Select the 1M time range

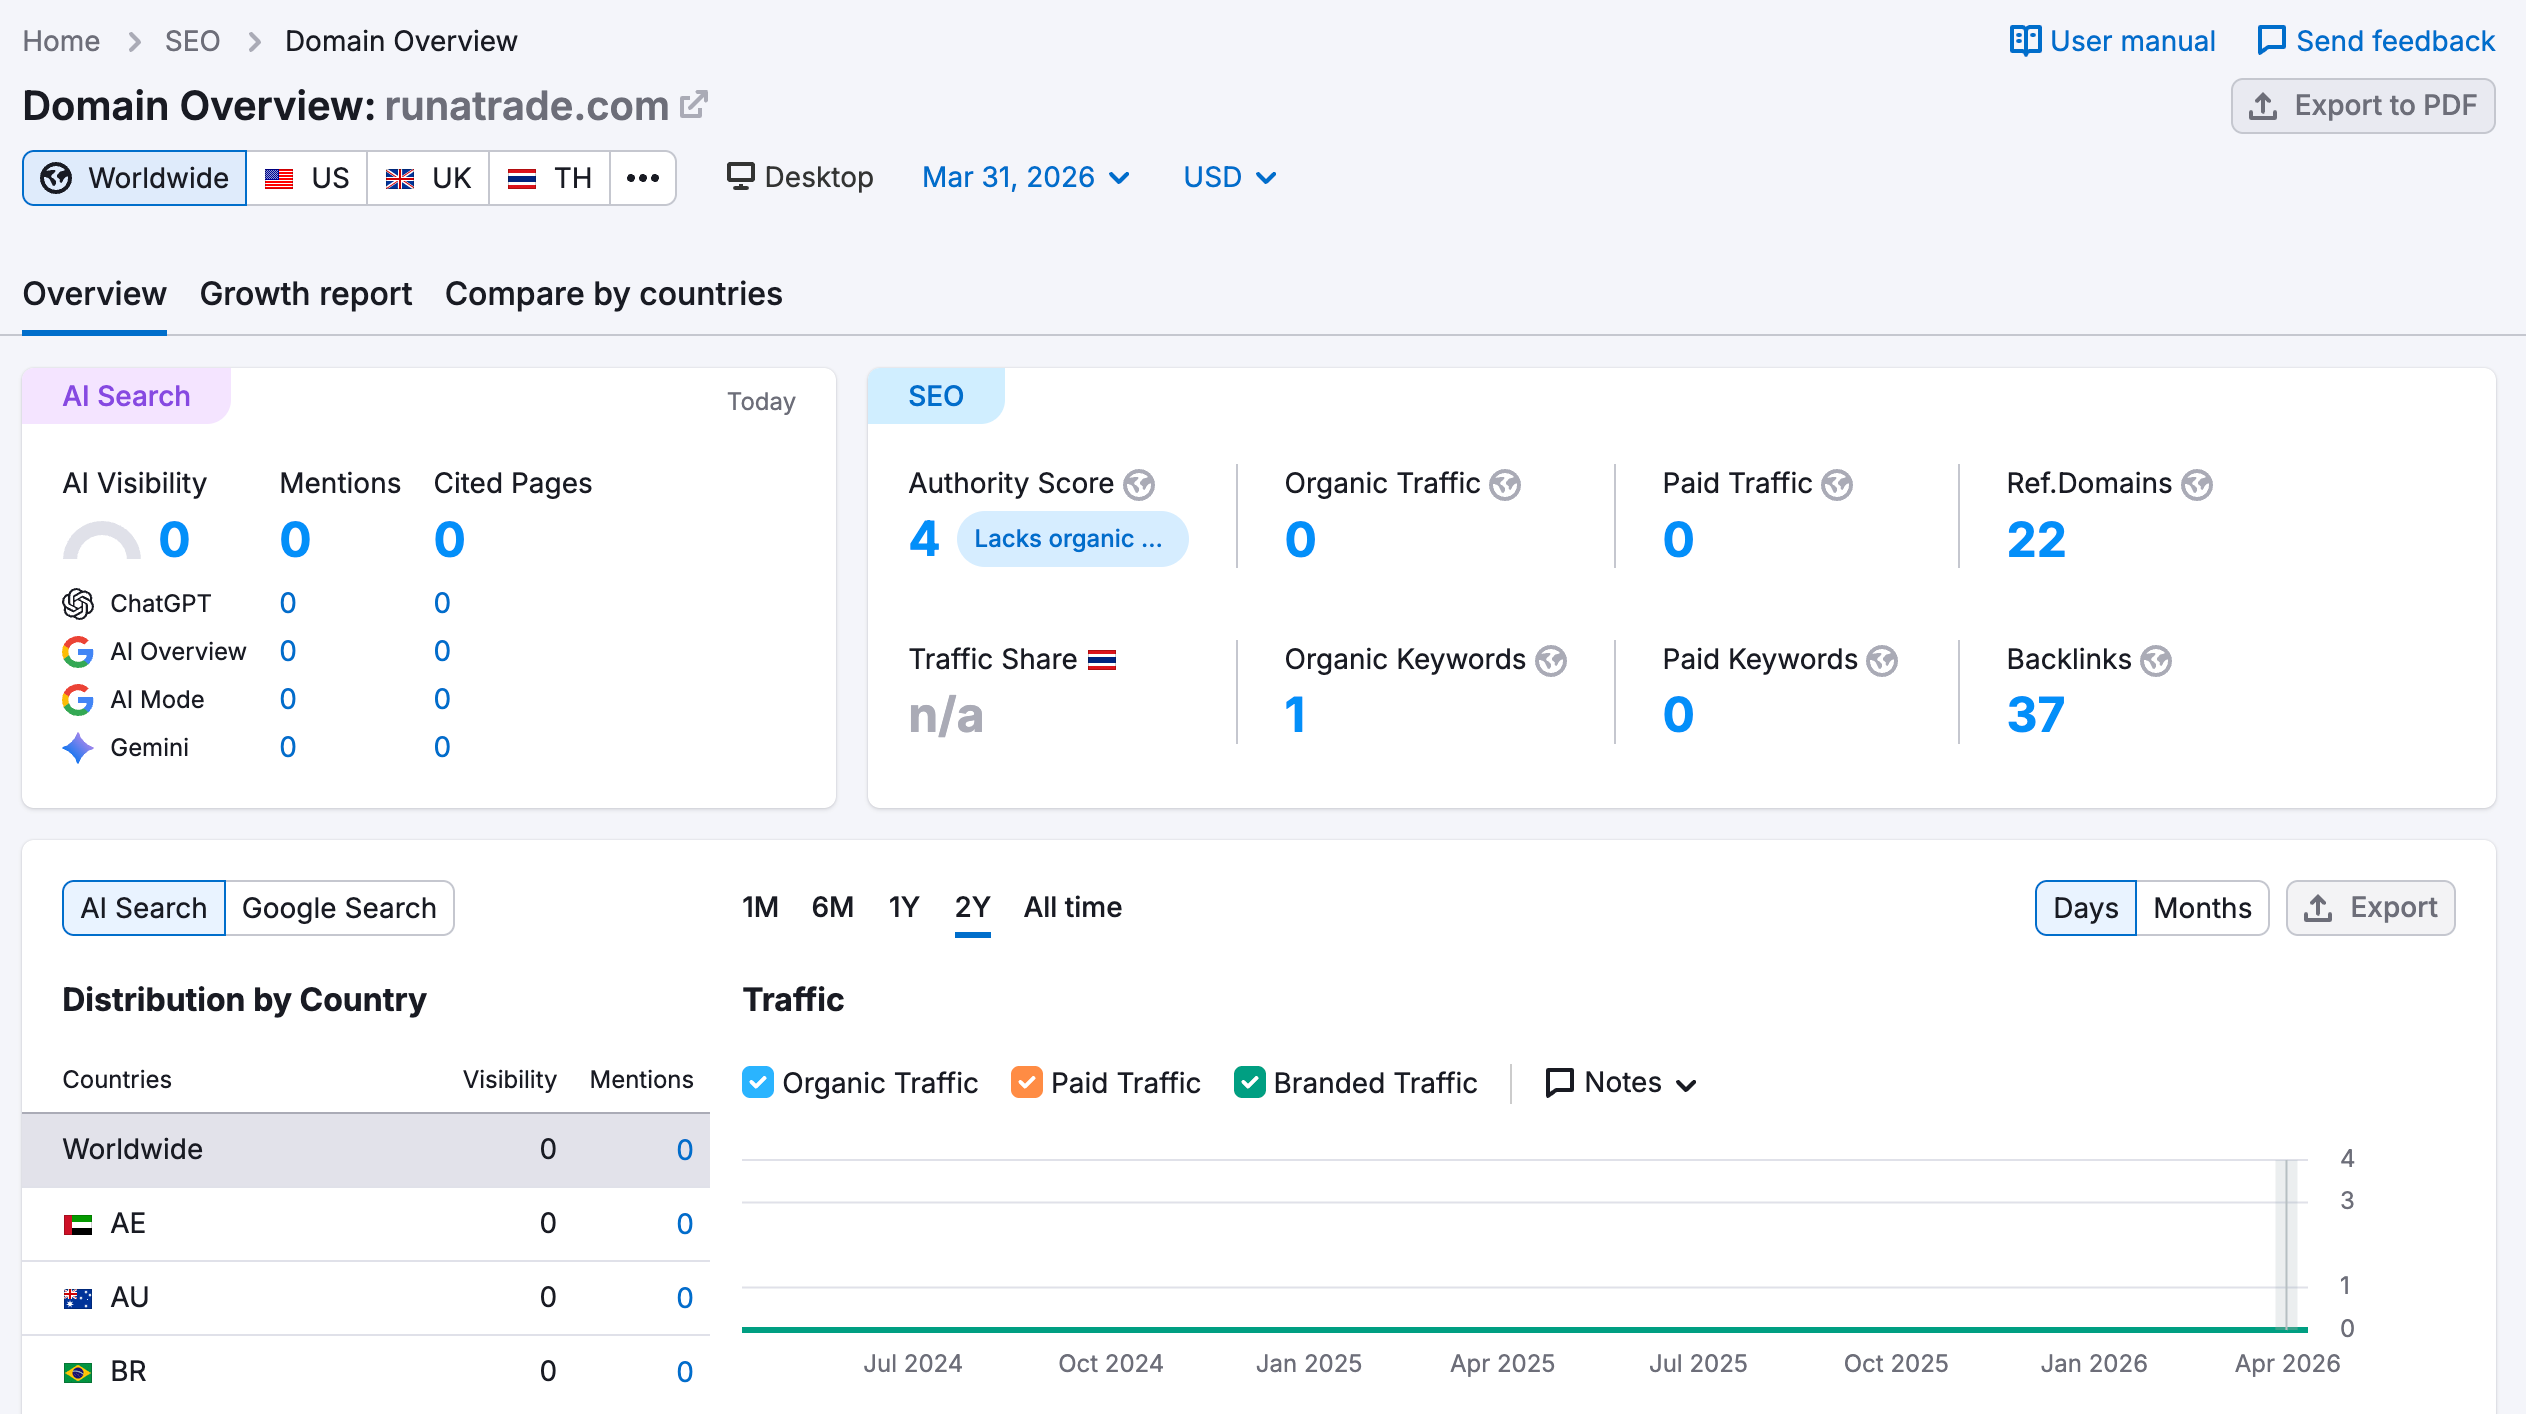[x=760, y=907]
